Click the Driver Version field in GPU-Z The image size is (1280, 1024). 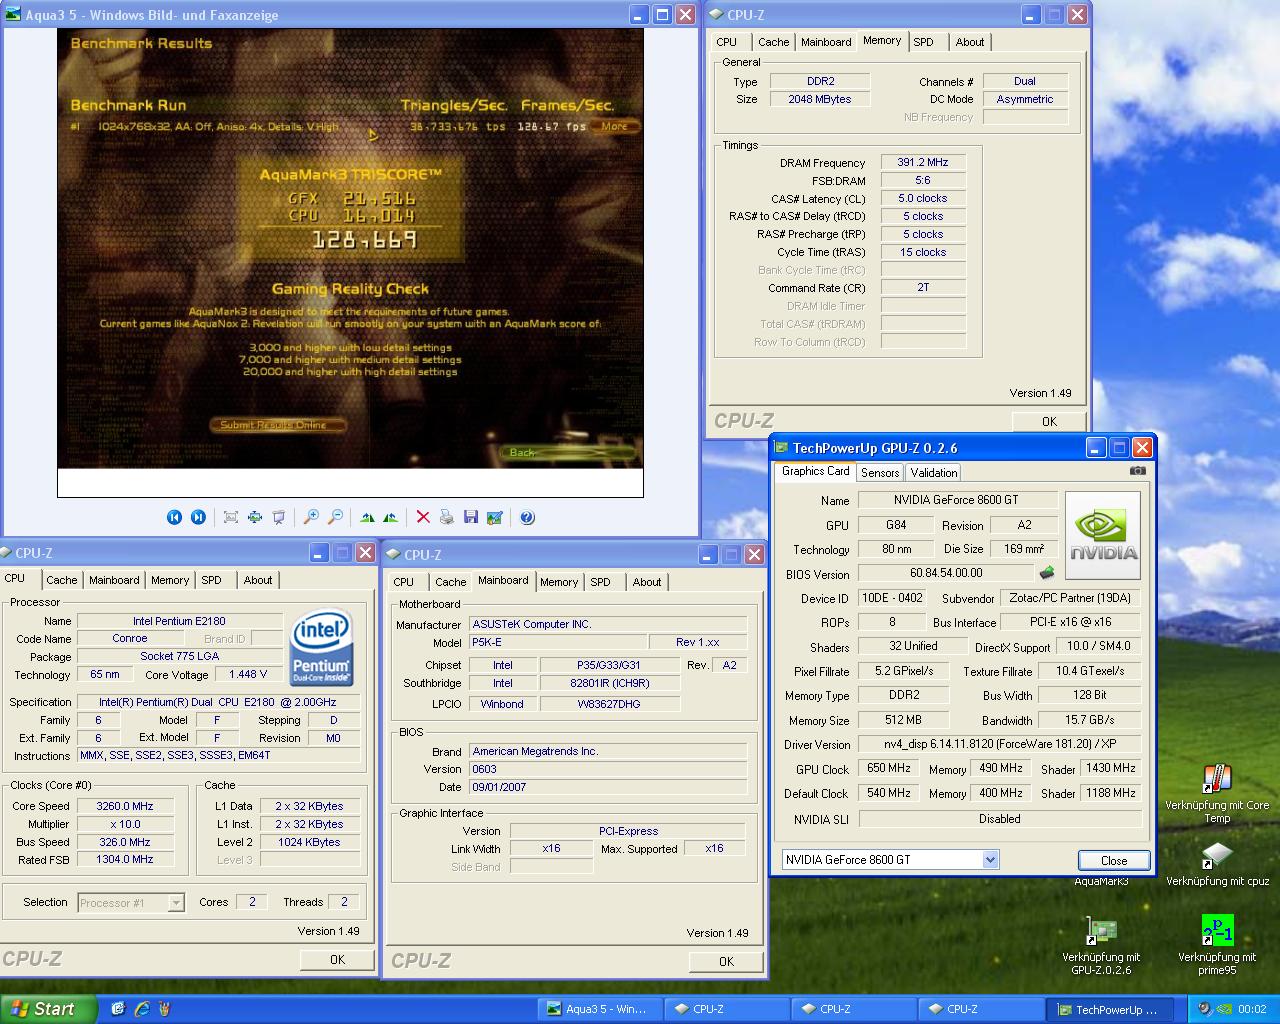click(1000, 744)
